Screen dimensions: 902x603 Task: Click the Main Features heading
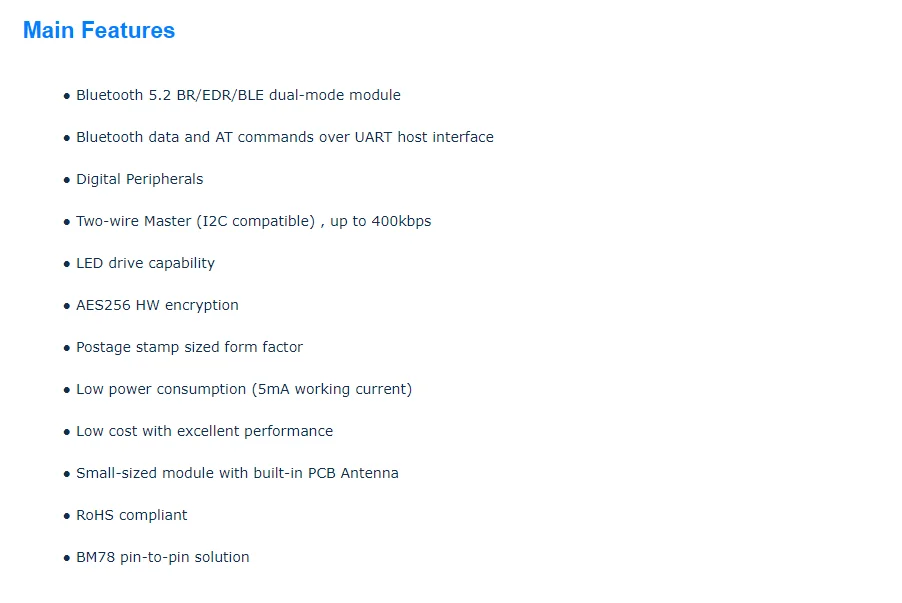[x=99, y=31]
